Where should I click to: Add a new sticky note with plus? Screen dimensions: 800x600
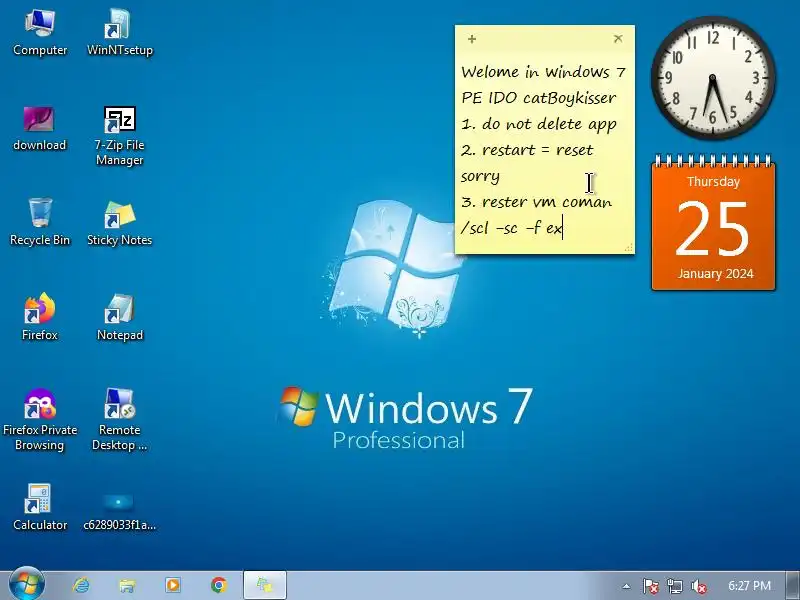tap(472, 39)
